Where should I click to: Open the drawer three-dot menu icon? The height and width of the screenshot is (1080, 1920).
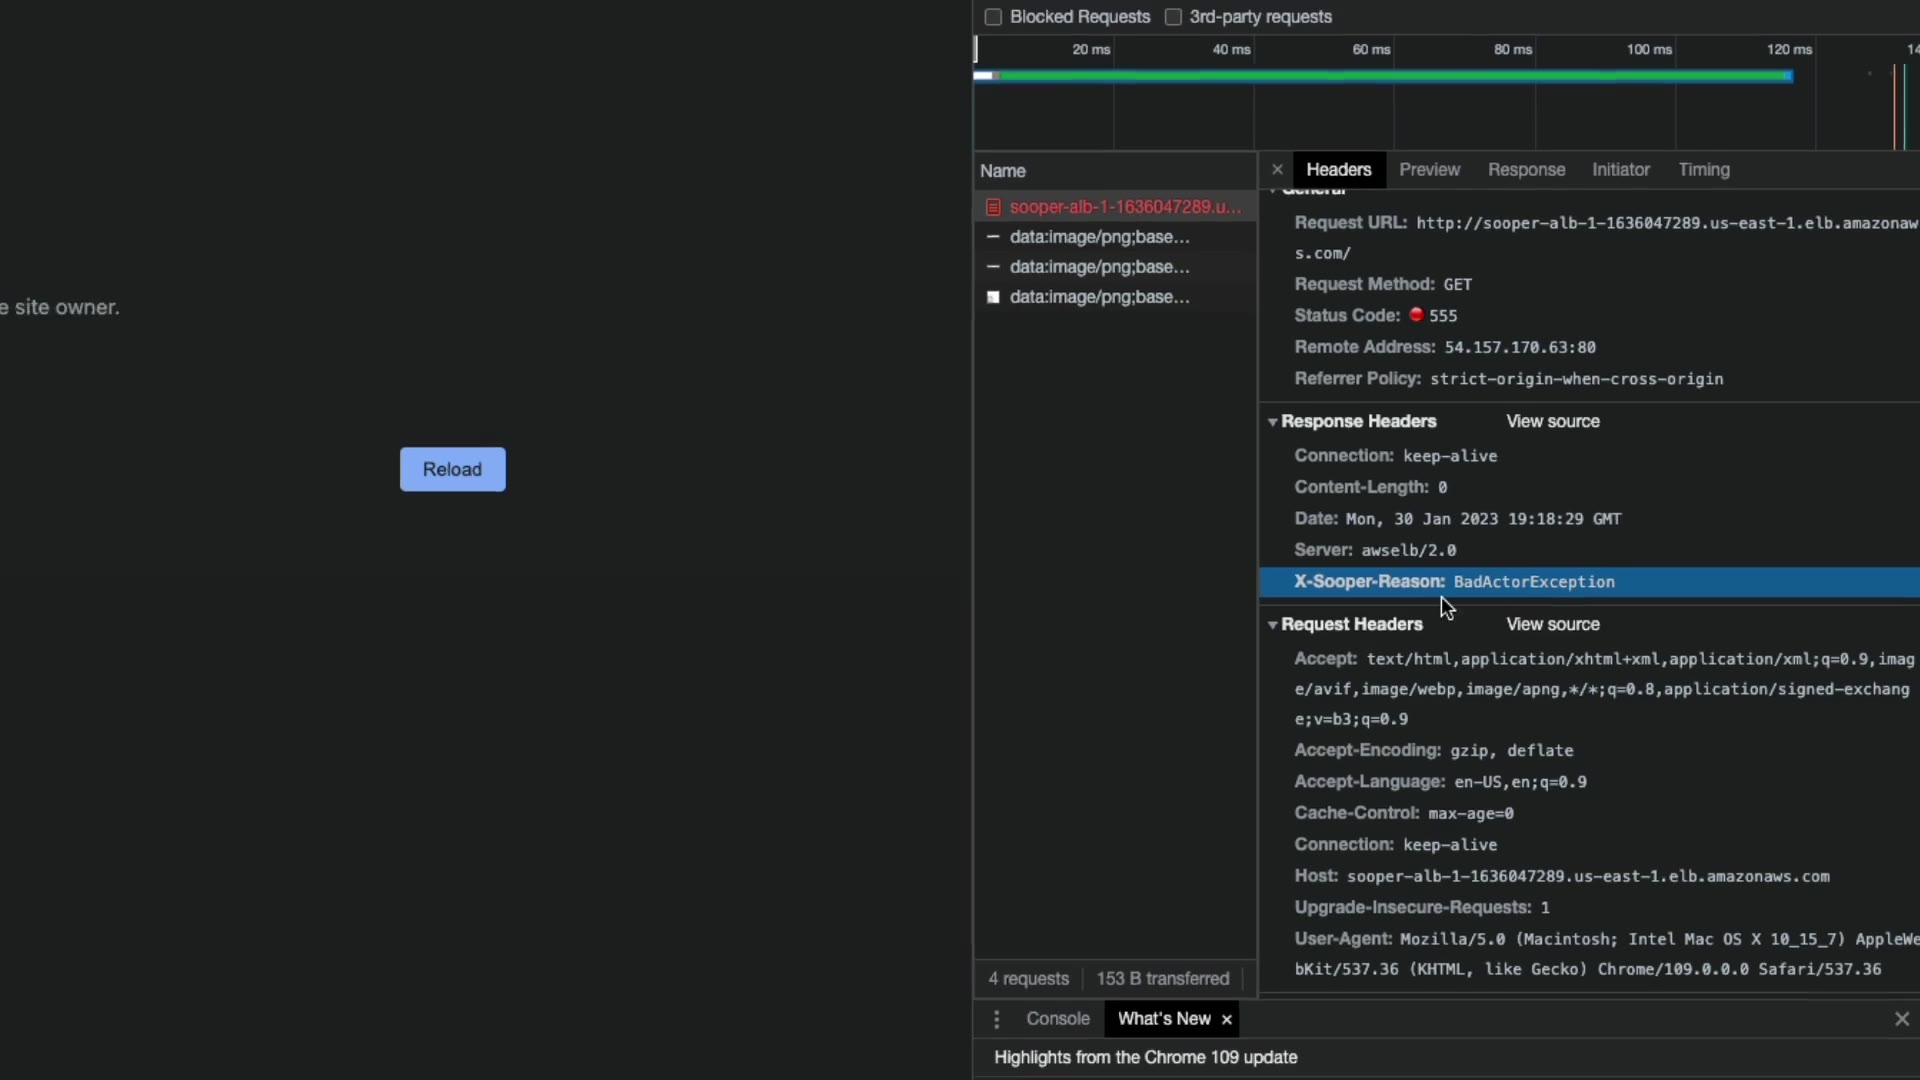point(996,1019)
